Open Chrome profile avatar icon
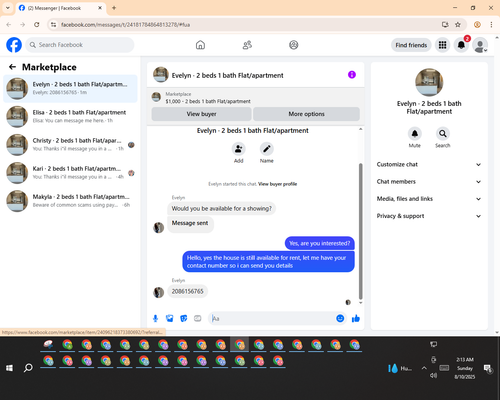500x400 pixels. [x=477, y=25]
